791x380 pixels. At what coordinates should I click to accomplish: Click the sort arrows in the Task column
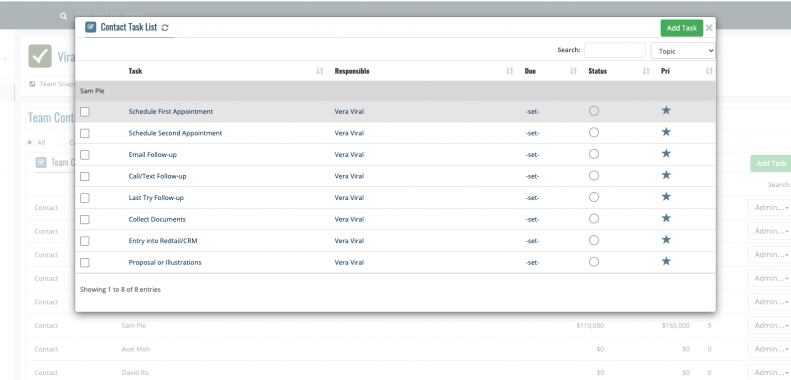tap(319, 71)
